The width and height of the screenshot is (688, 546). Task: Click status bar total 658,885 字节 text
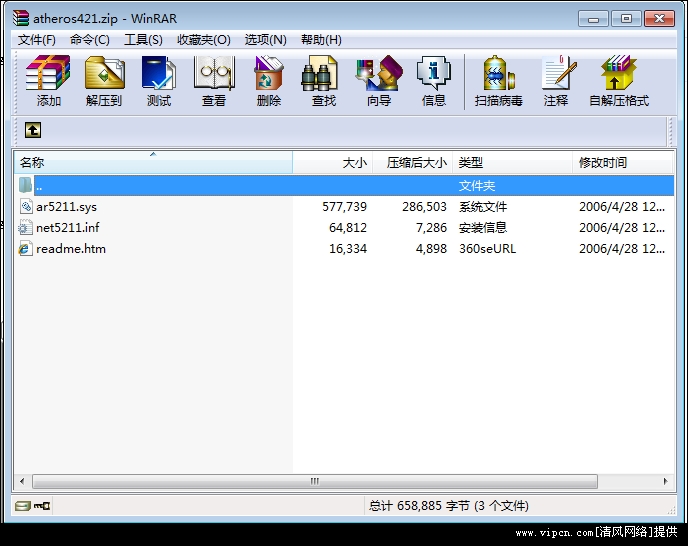(x=448, y=506)
